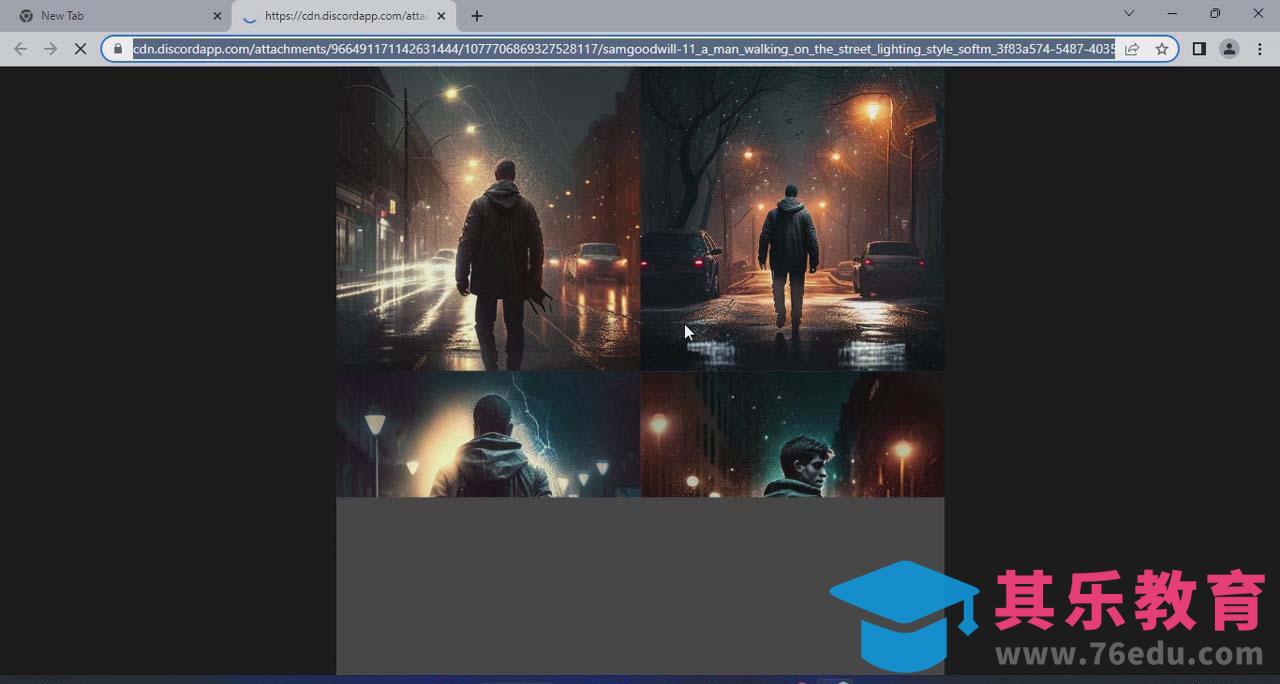
Task: View site information via lock icon
Action: (x=118, y=49)
